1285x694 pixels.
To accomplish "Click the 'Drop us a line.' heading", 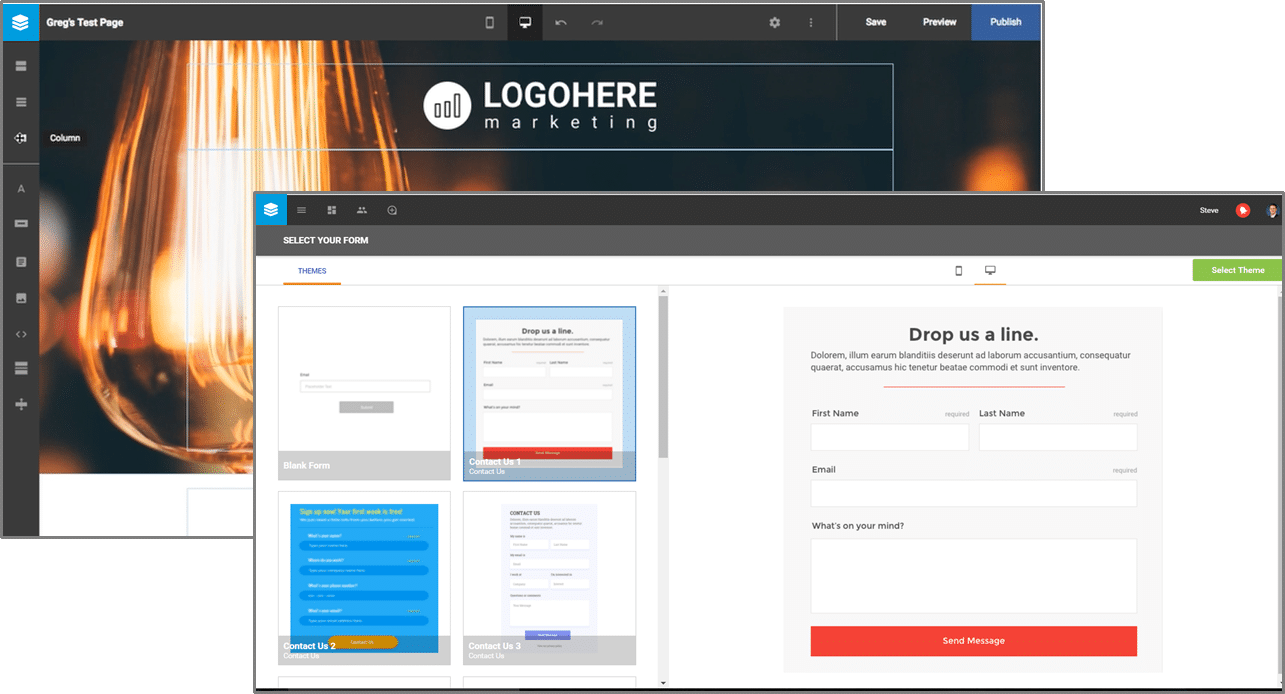I will [973, 335].
